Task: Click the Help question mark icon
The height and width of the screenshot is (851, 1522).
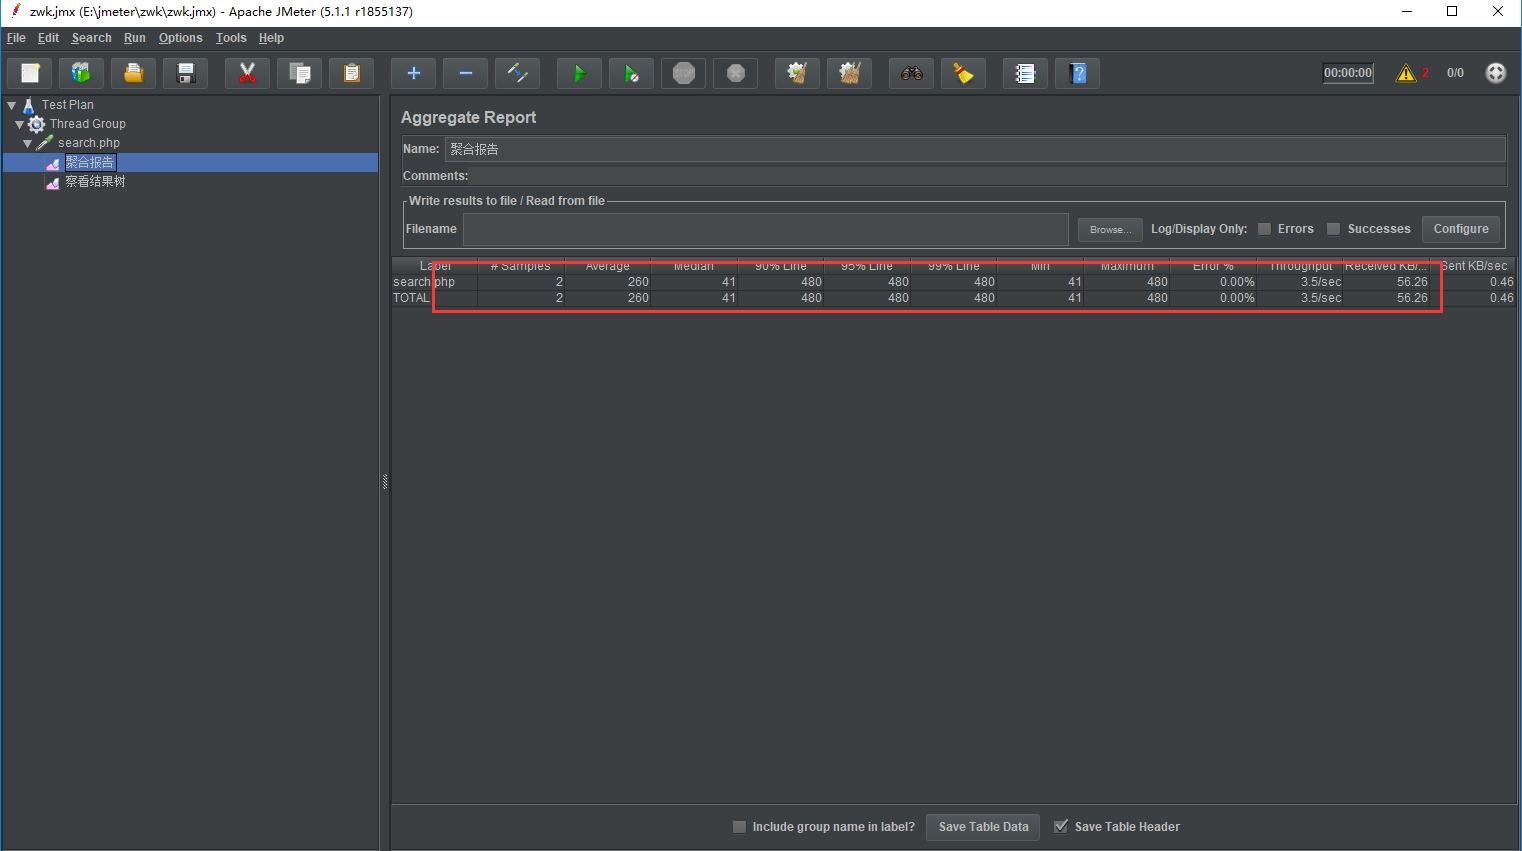Action: pyautogui.click(x=1077, y=73)
